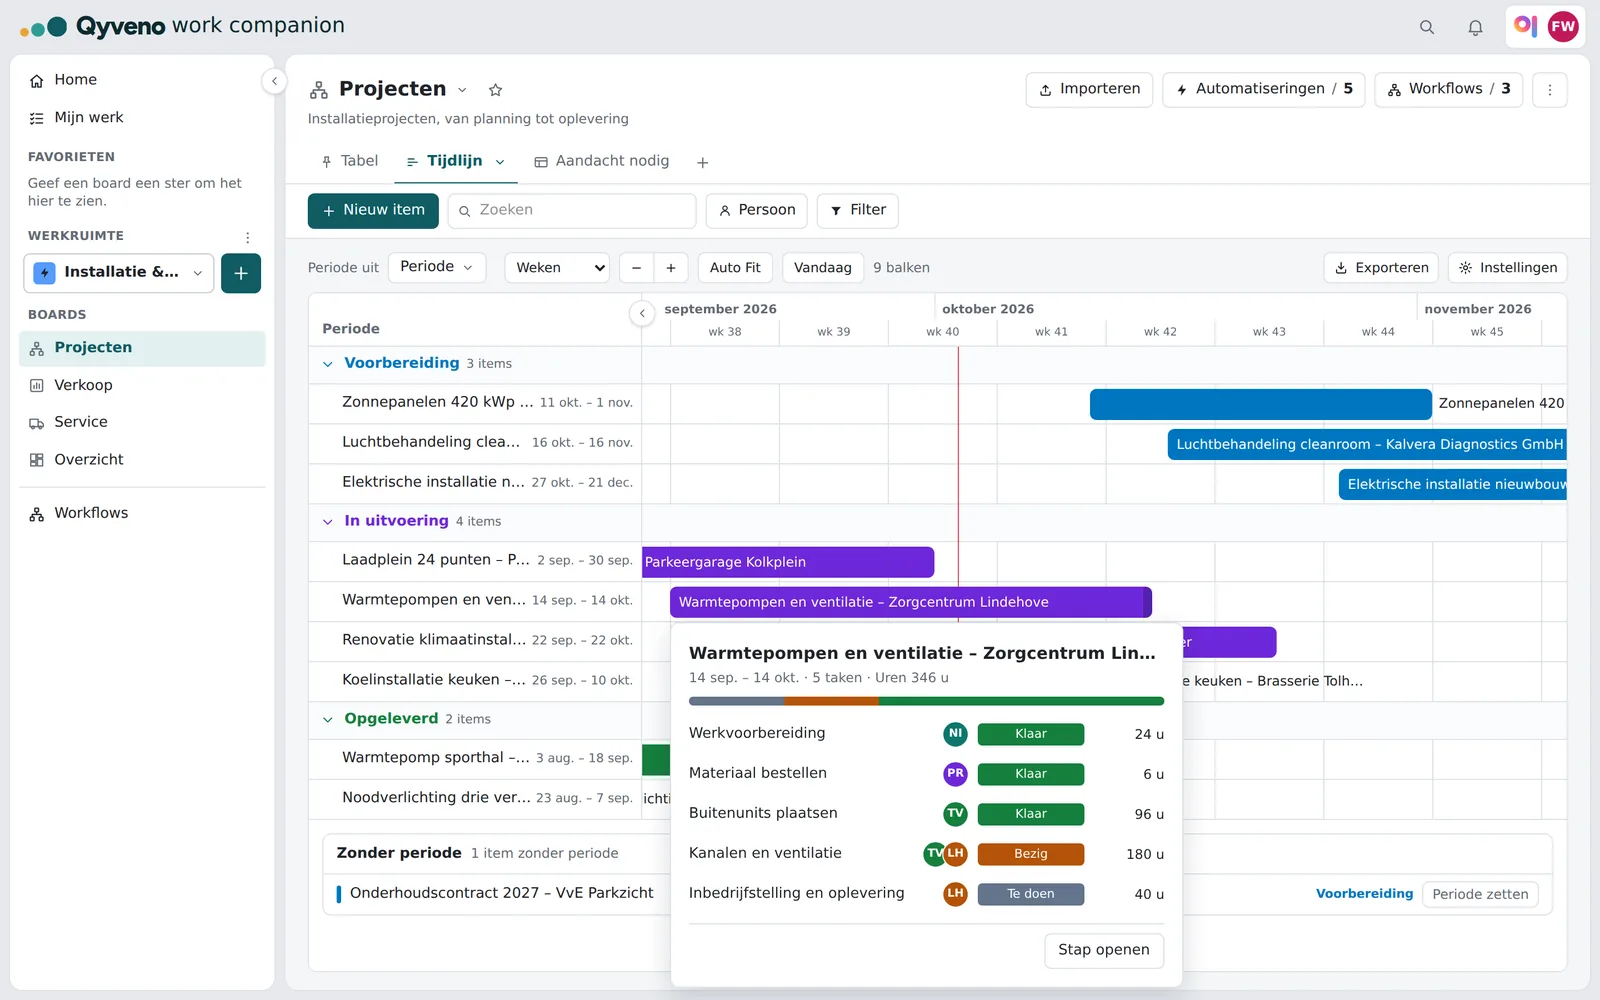Open the Periode uit dropdown

(437, 267)
